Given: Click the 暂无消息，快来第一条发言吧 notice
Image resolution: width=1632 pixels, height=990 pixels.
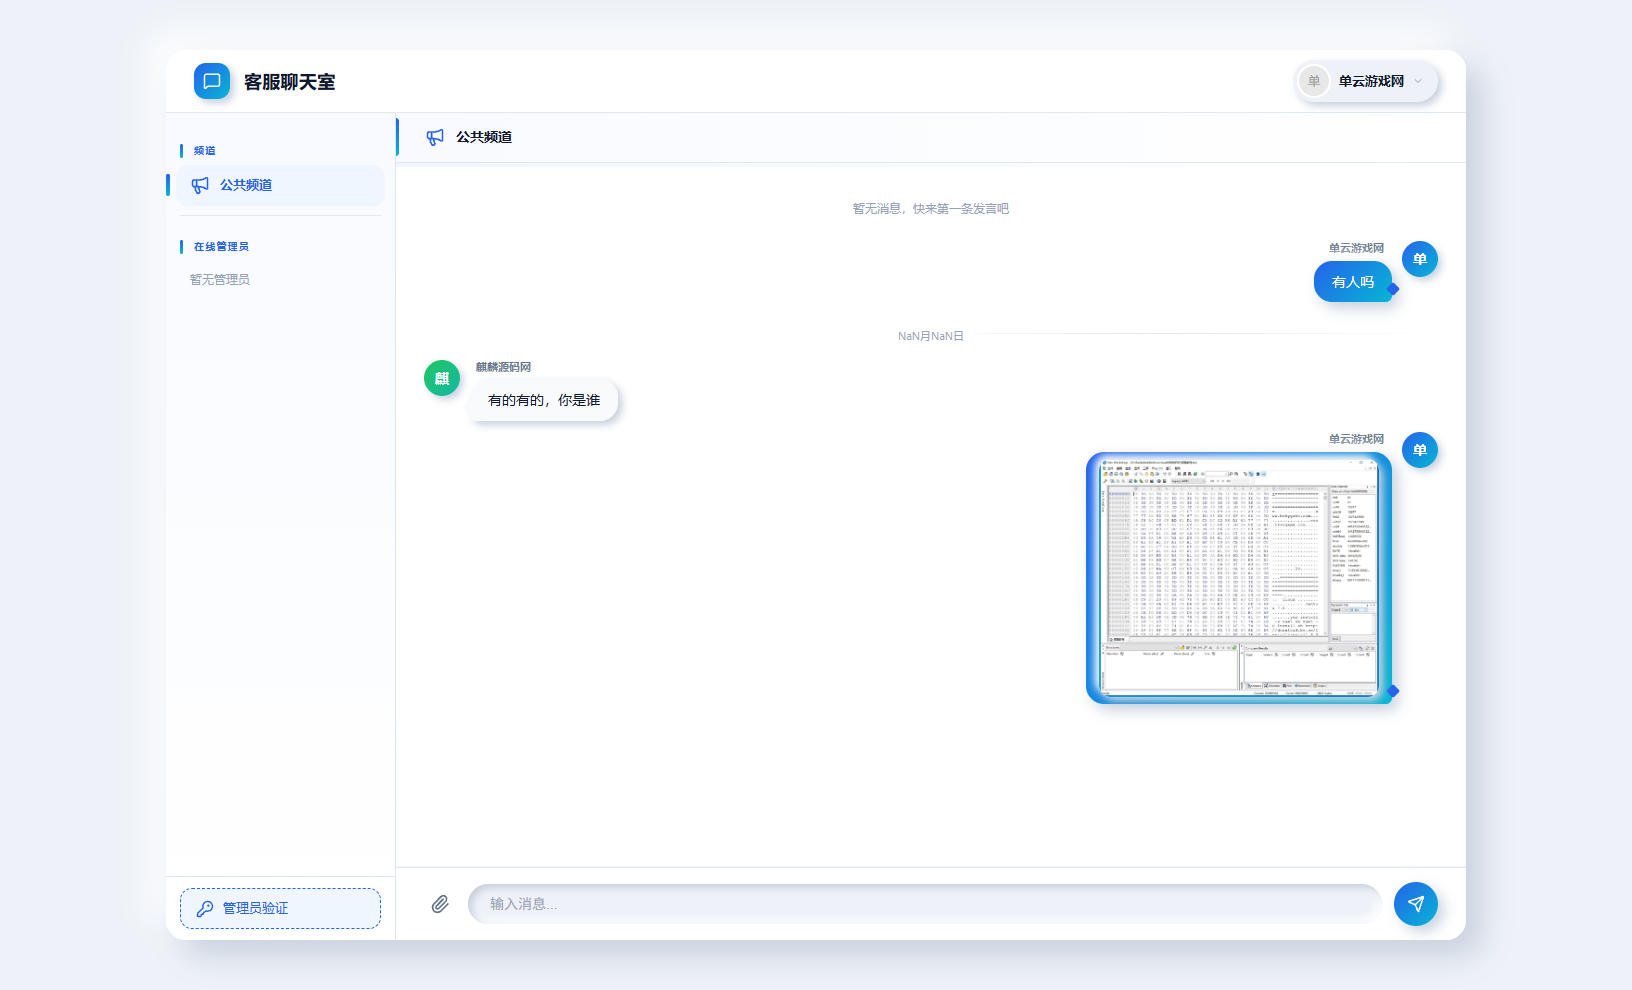Looking at the screenshot, I should pyautogui.click(x=931, y=208).
